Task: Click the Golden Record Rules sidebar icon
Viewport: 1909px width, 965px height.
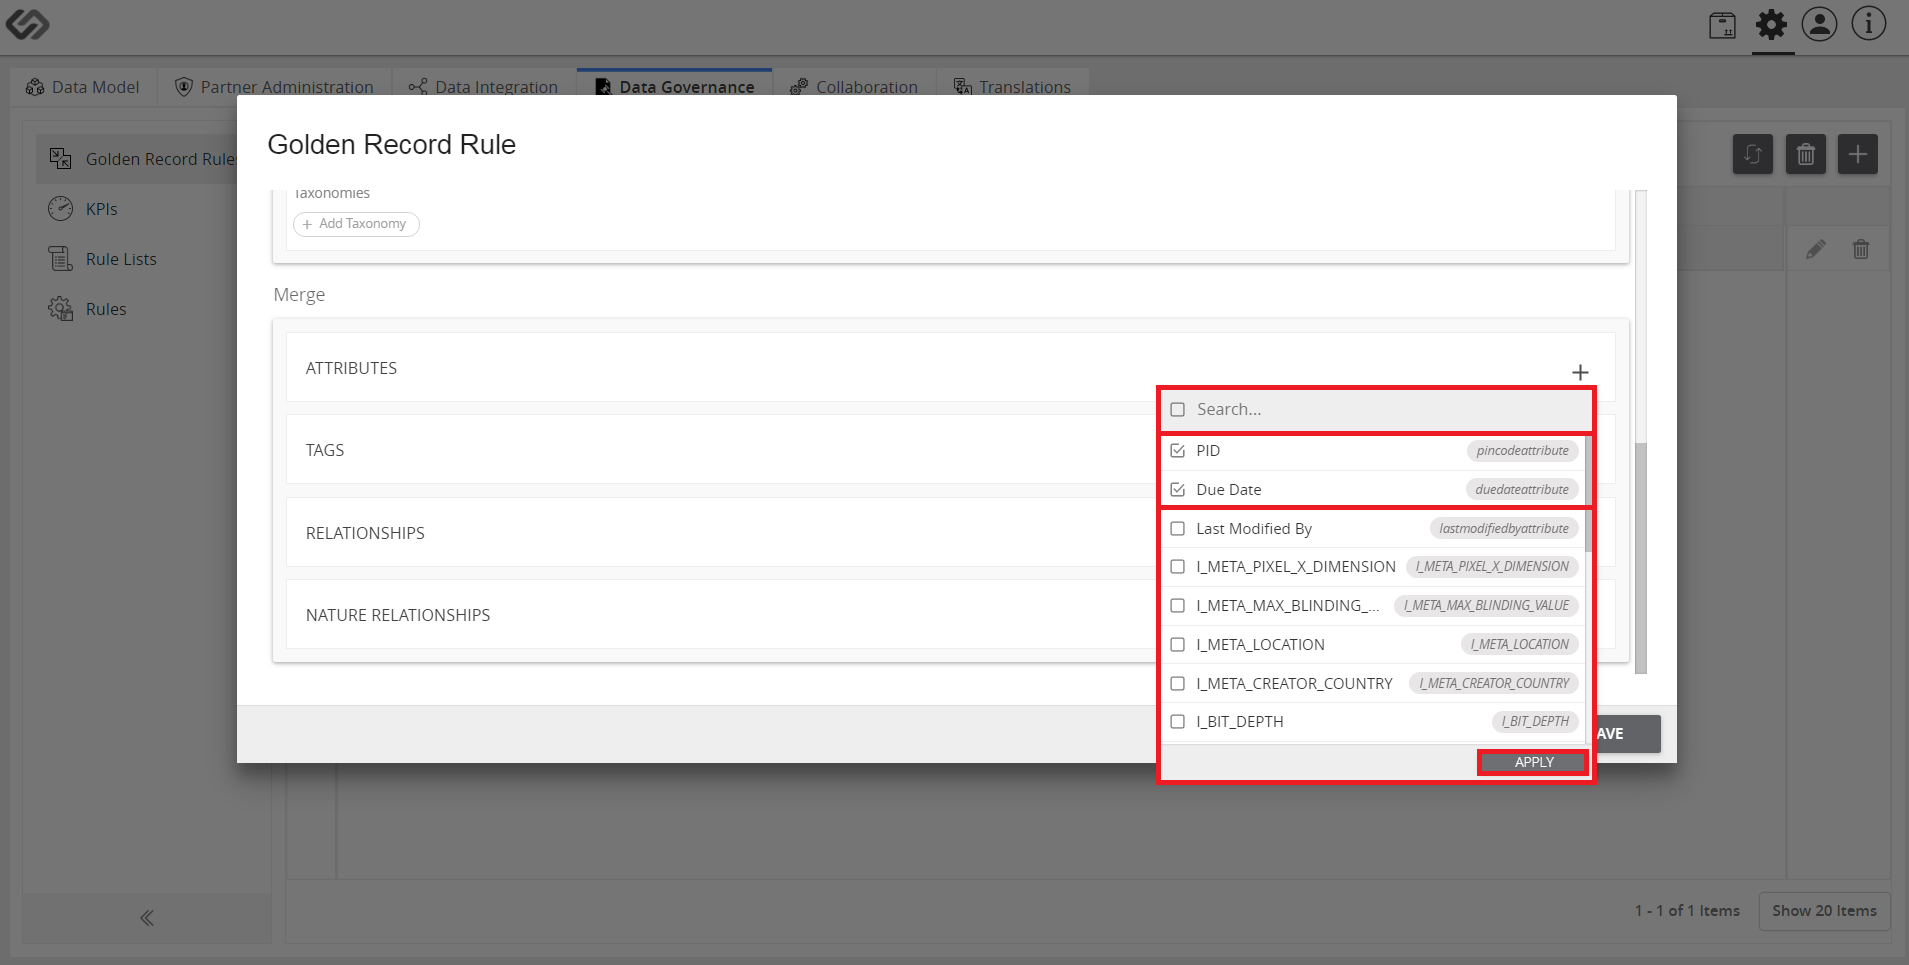Action: [60, 159]
